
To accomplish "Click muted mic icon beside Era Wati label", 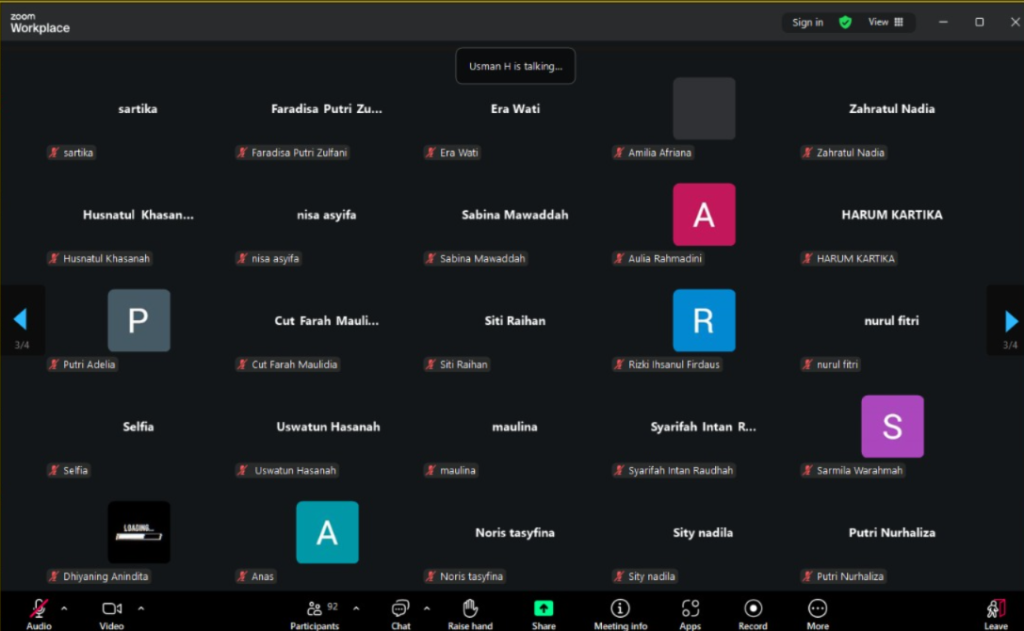I will pos(430,152).
